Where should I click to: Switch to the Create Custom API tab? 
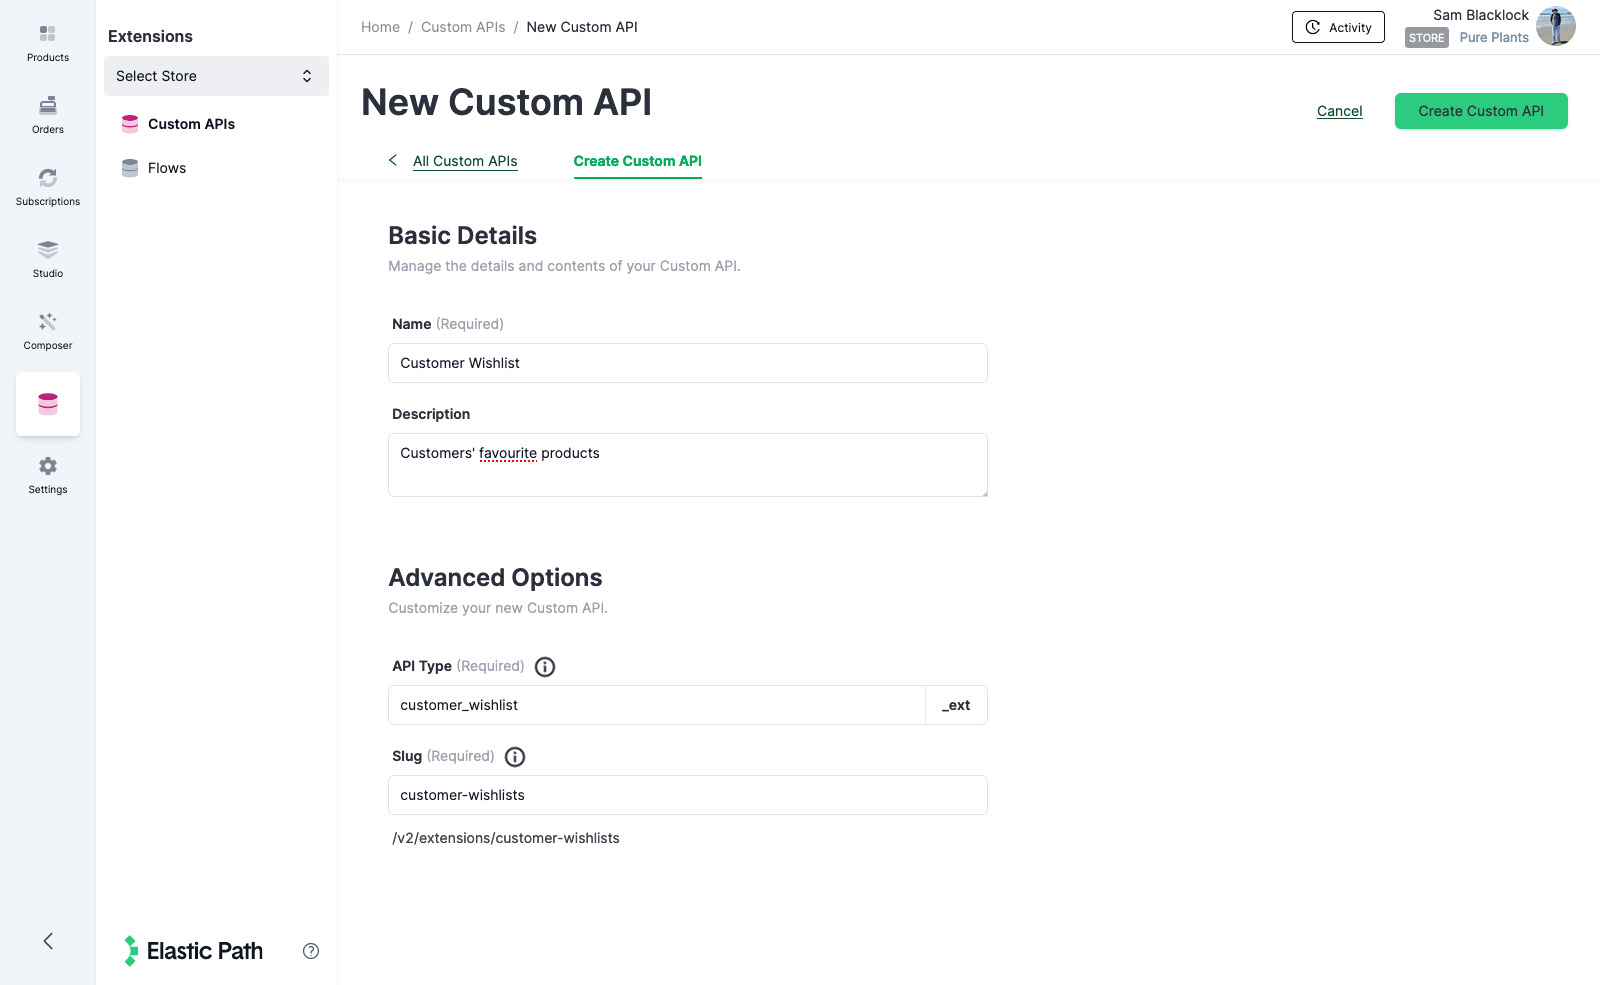pyautogui.click(x=637, y=161)
